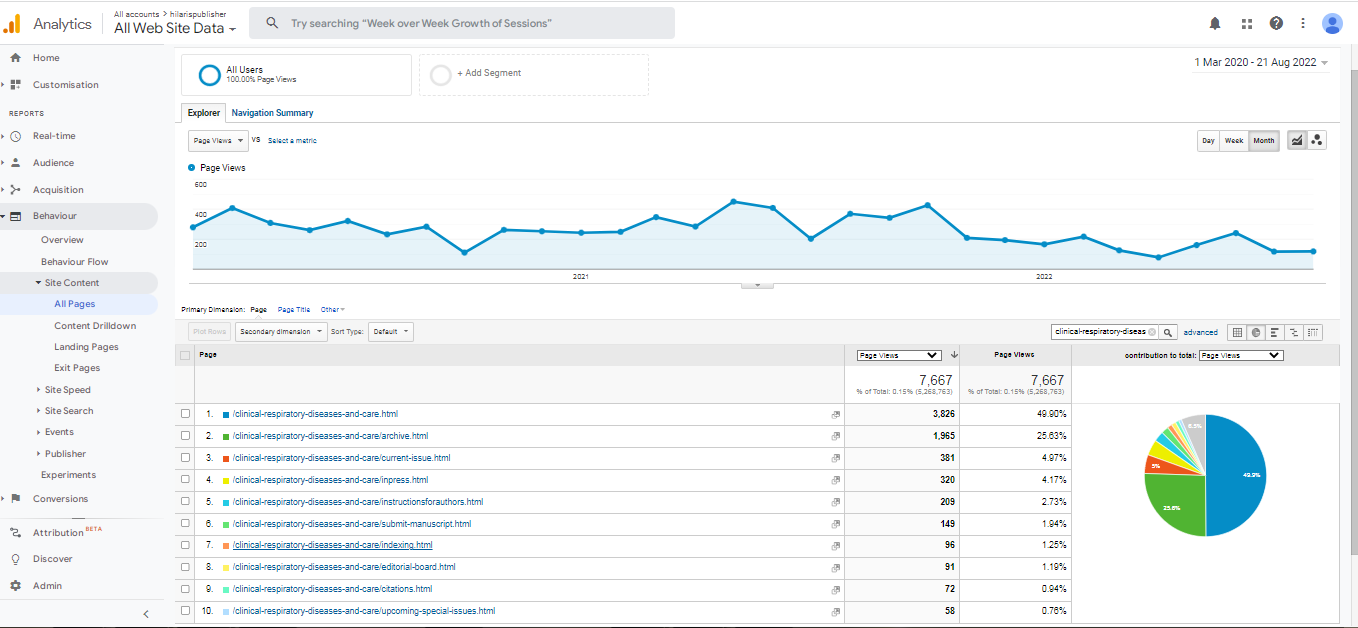This screenshot has height=628, width=1358.
Task: Open archive.html page in new window icon
Action: (835, 436)
